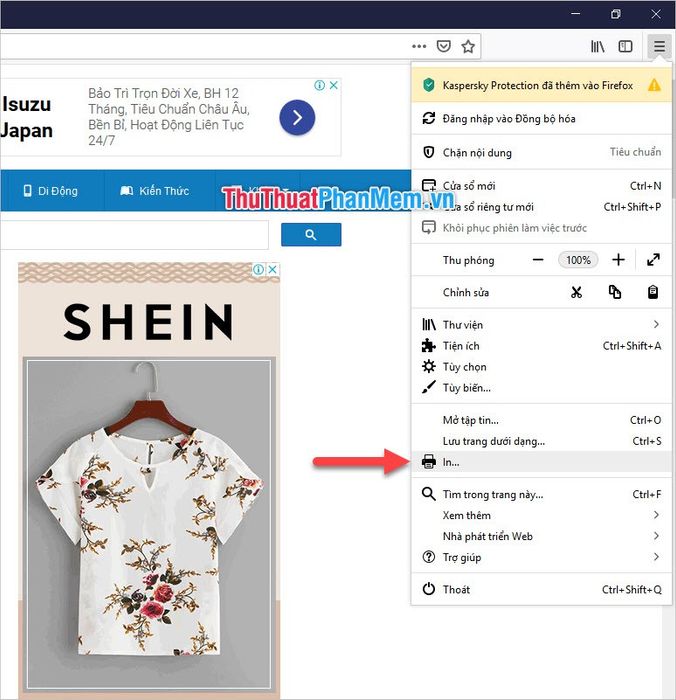
Task: Zoom out with the minus button
Action: click(538, 260)
